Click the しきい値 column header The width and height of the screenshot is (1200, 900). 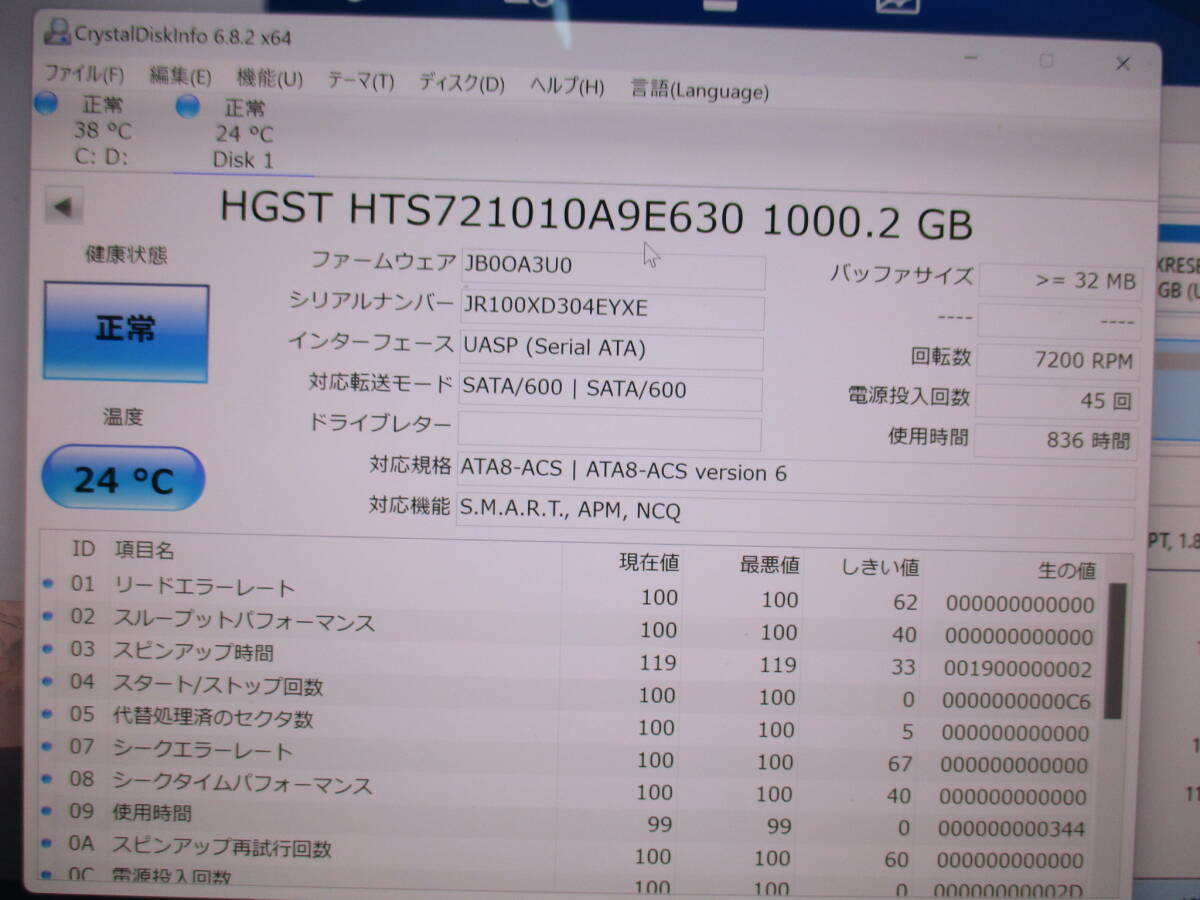tap(881, 567)
